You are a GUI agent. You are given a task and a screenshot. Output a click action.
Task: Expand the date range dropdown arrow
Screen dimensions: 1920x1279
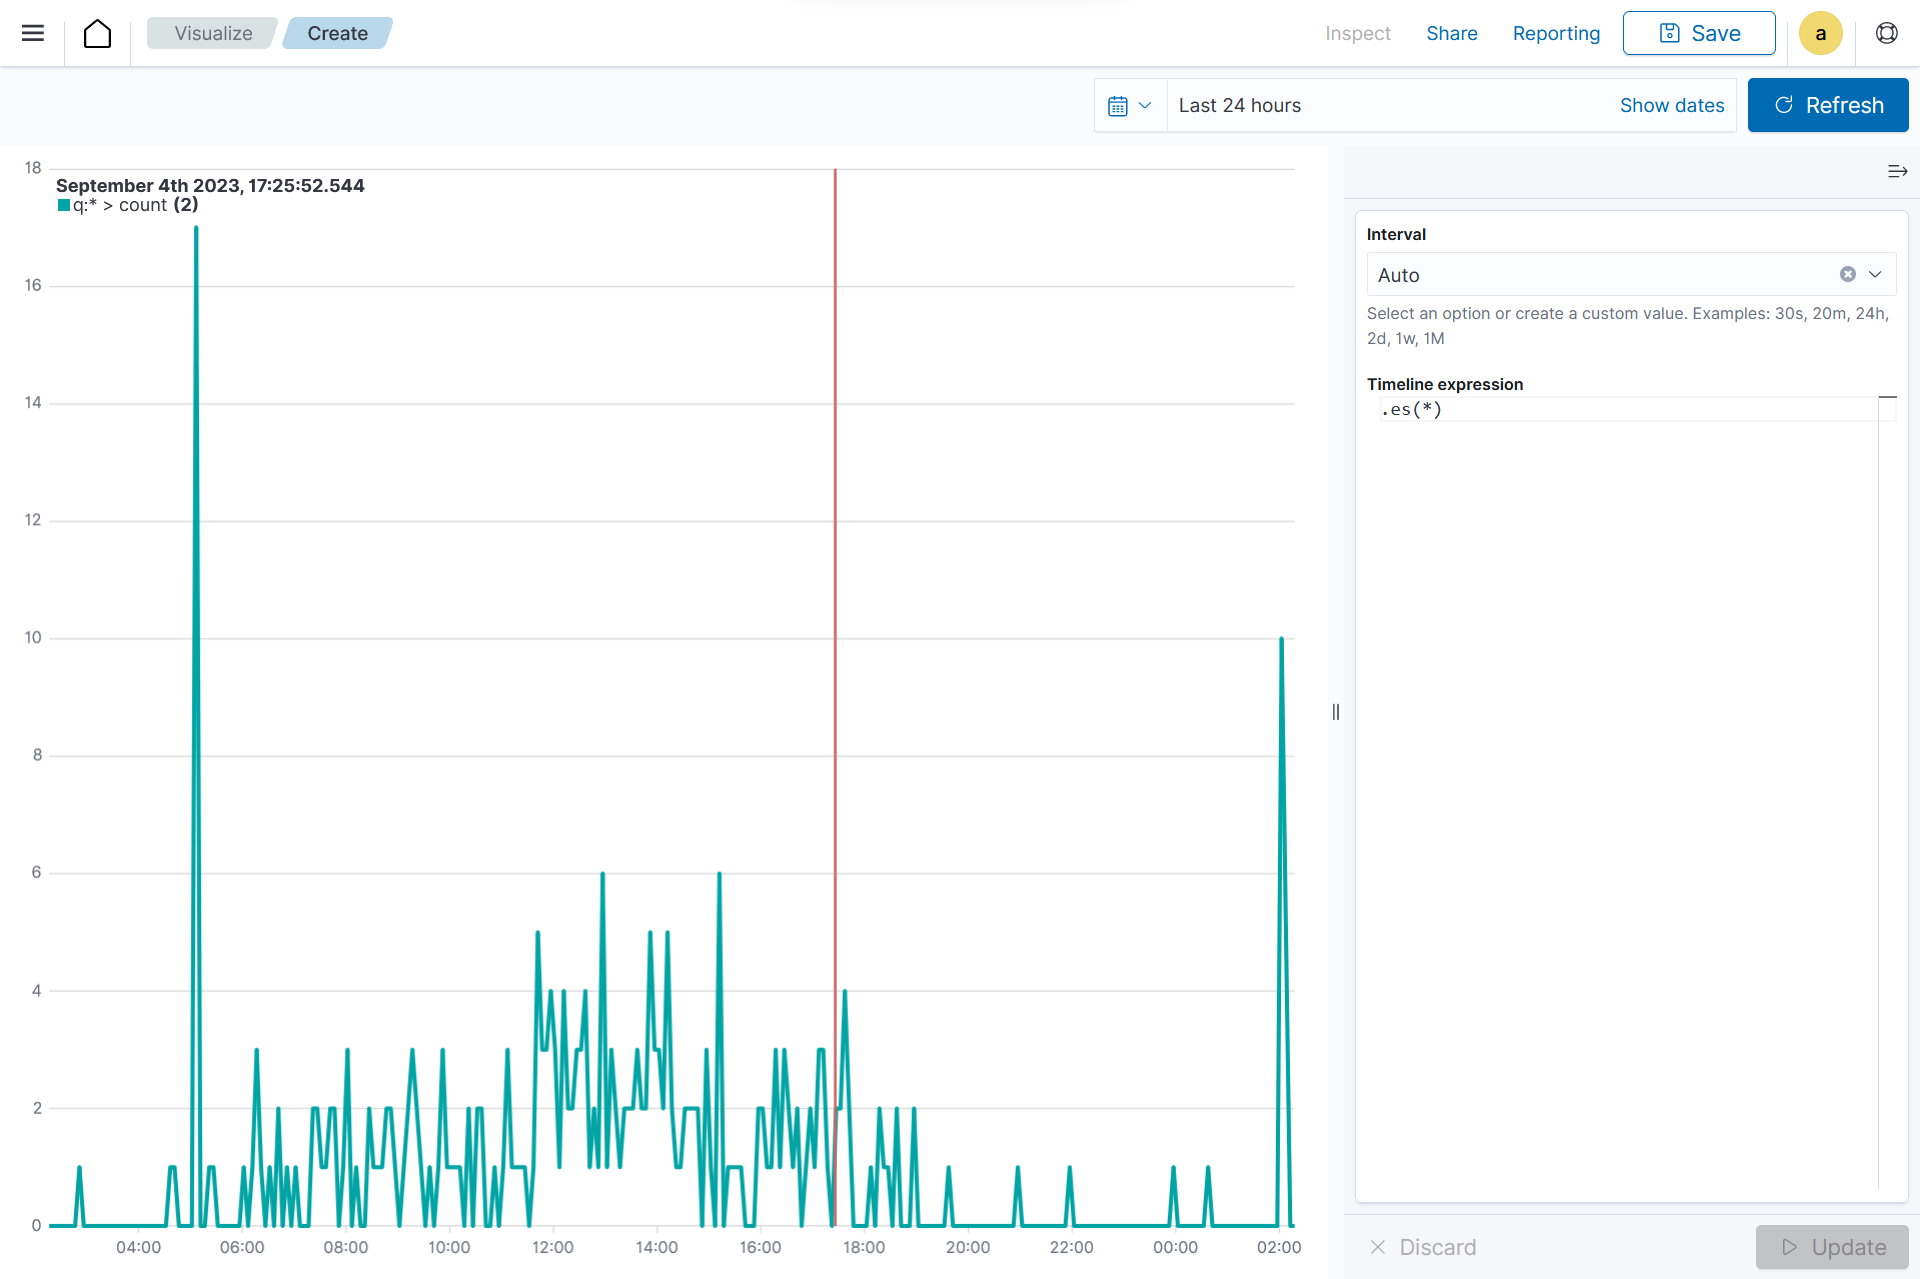coord(1148,104)
